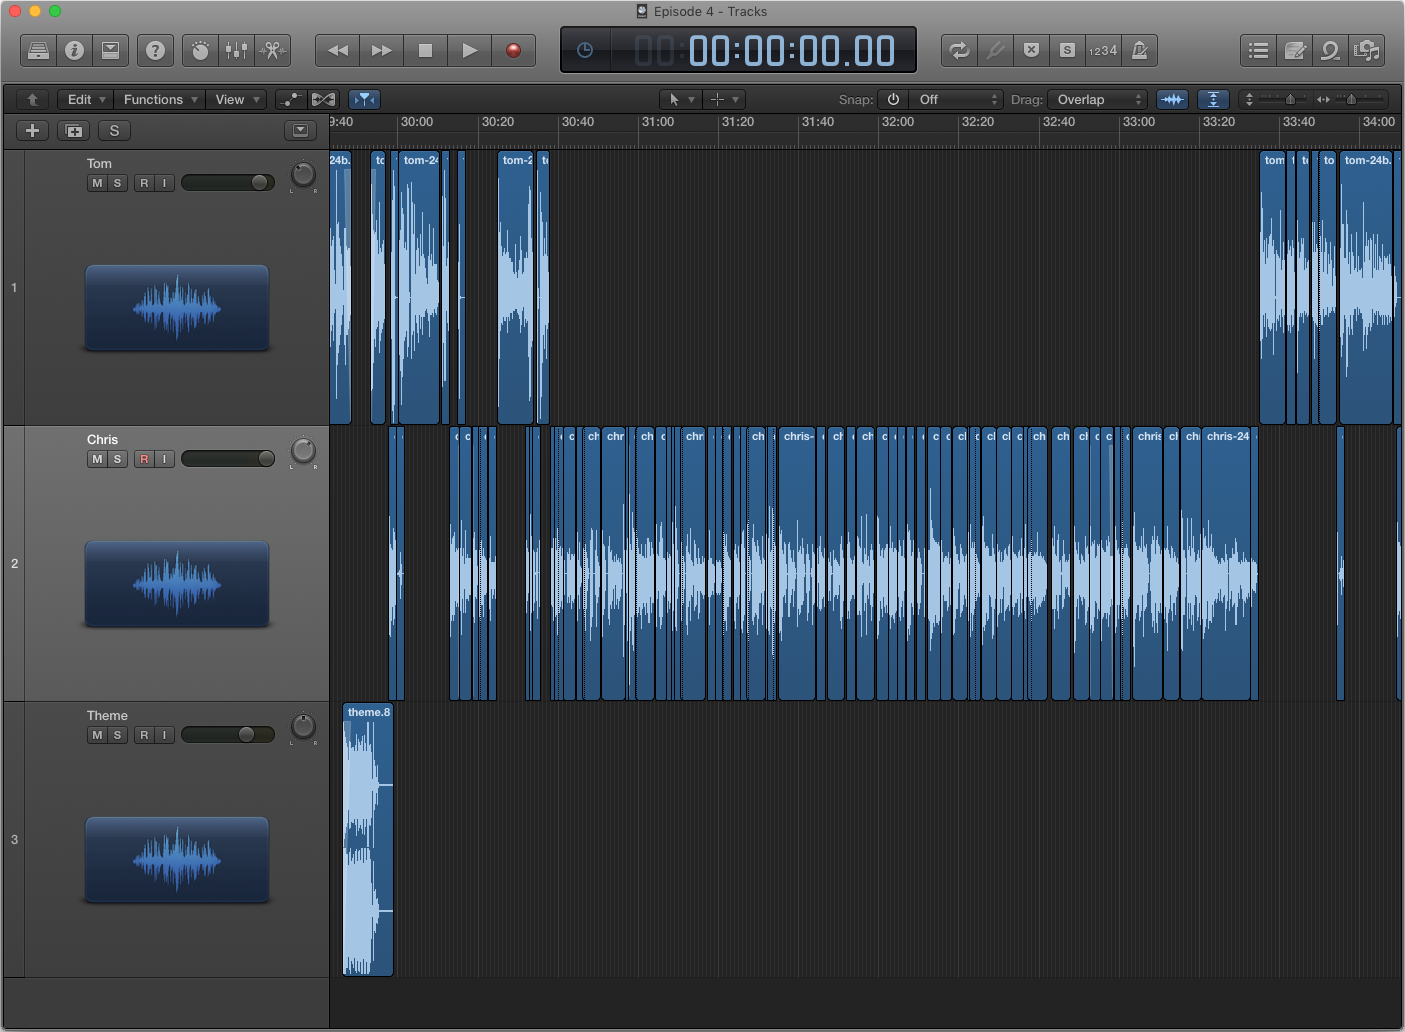Click the 32:00 mark in the ruler
The image size is (1405, 1032).
pos(897,122)
